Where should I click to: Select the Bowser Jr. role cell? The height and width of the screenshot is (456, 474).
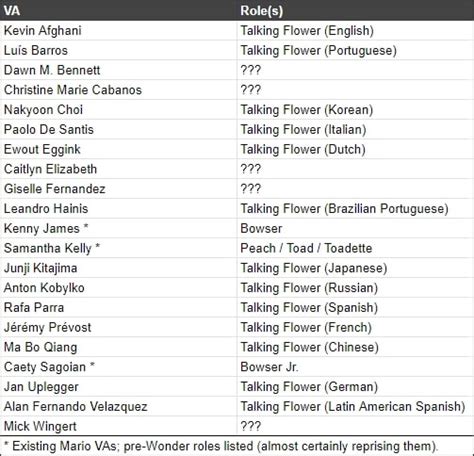tap(355, 367)
